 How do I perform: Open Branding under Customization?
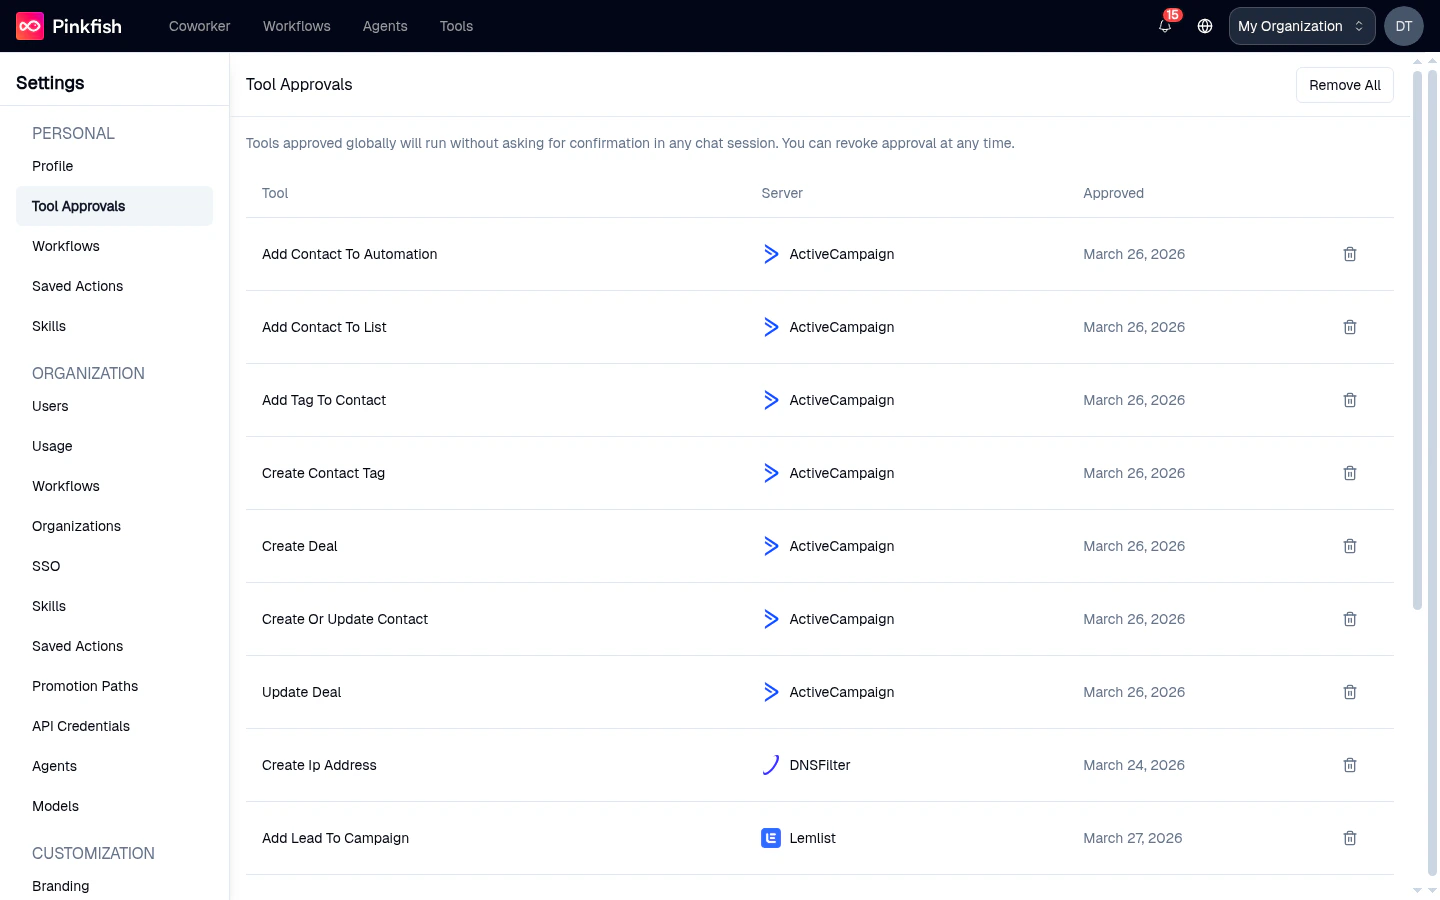[60, 886]
